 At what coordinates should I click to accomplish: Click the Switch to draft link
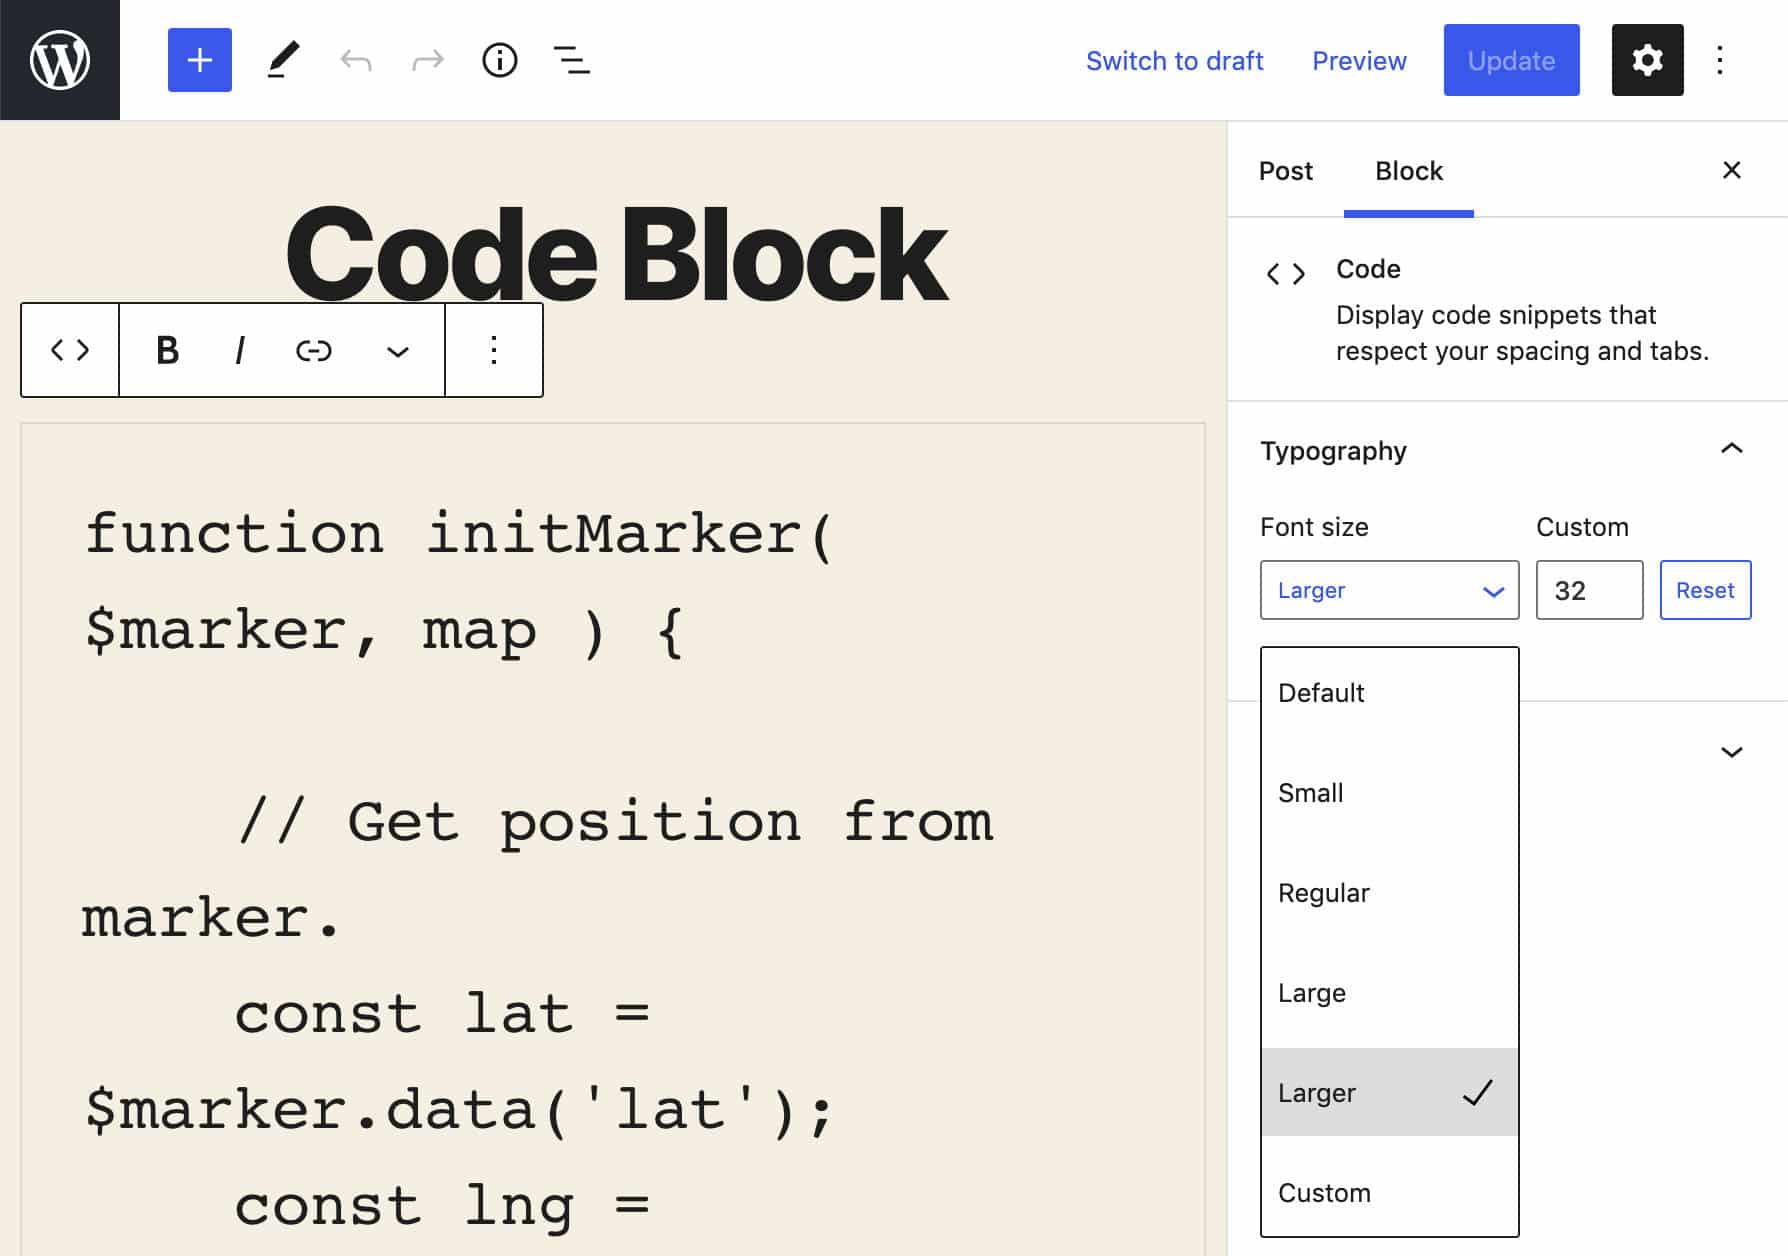(x=1174, y=60)
